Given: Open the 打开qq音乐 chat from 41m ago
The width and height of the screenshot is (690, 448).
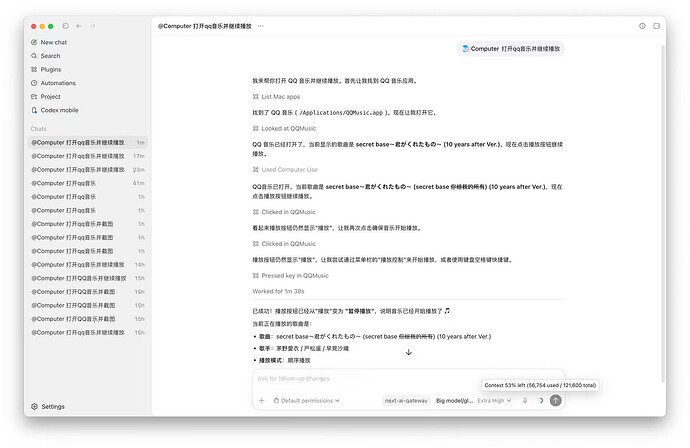Looking at the screenshot, I should coord(88,184).
